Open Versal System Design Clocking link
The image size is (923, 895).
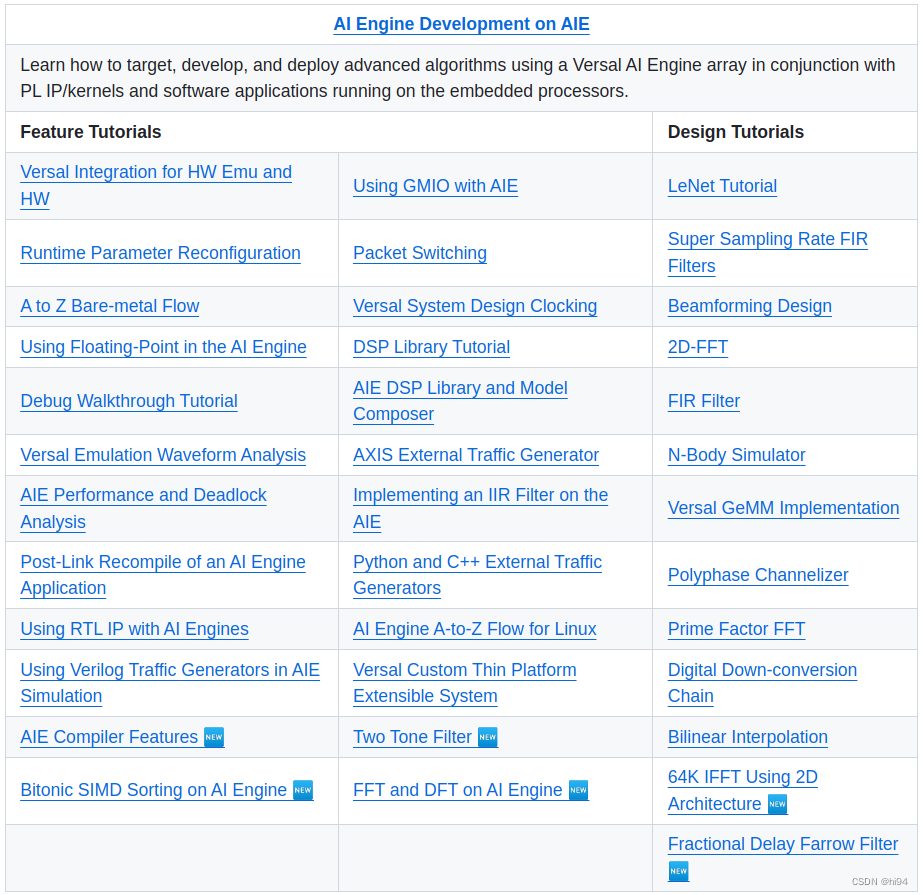(474, 306)
